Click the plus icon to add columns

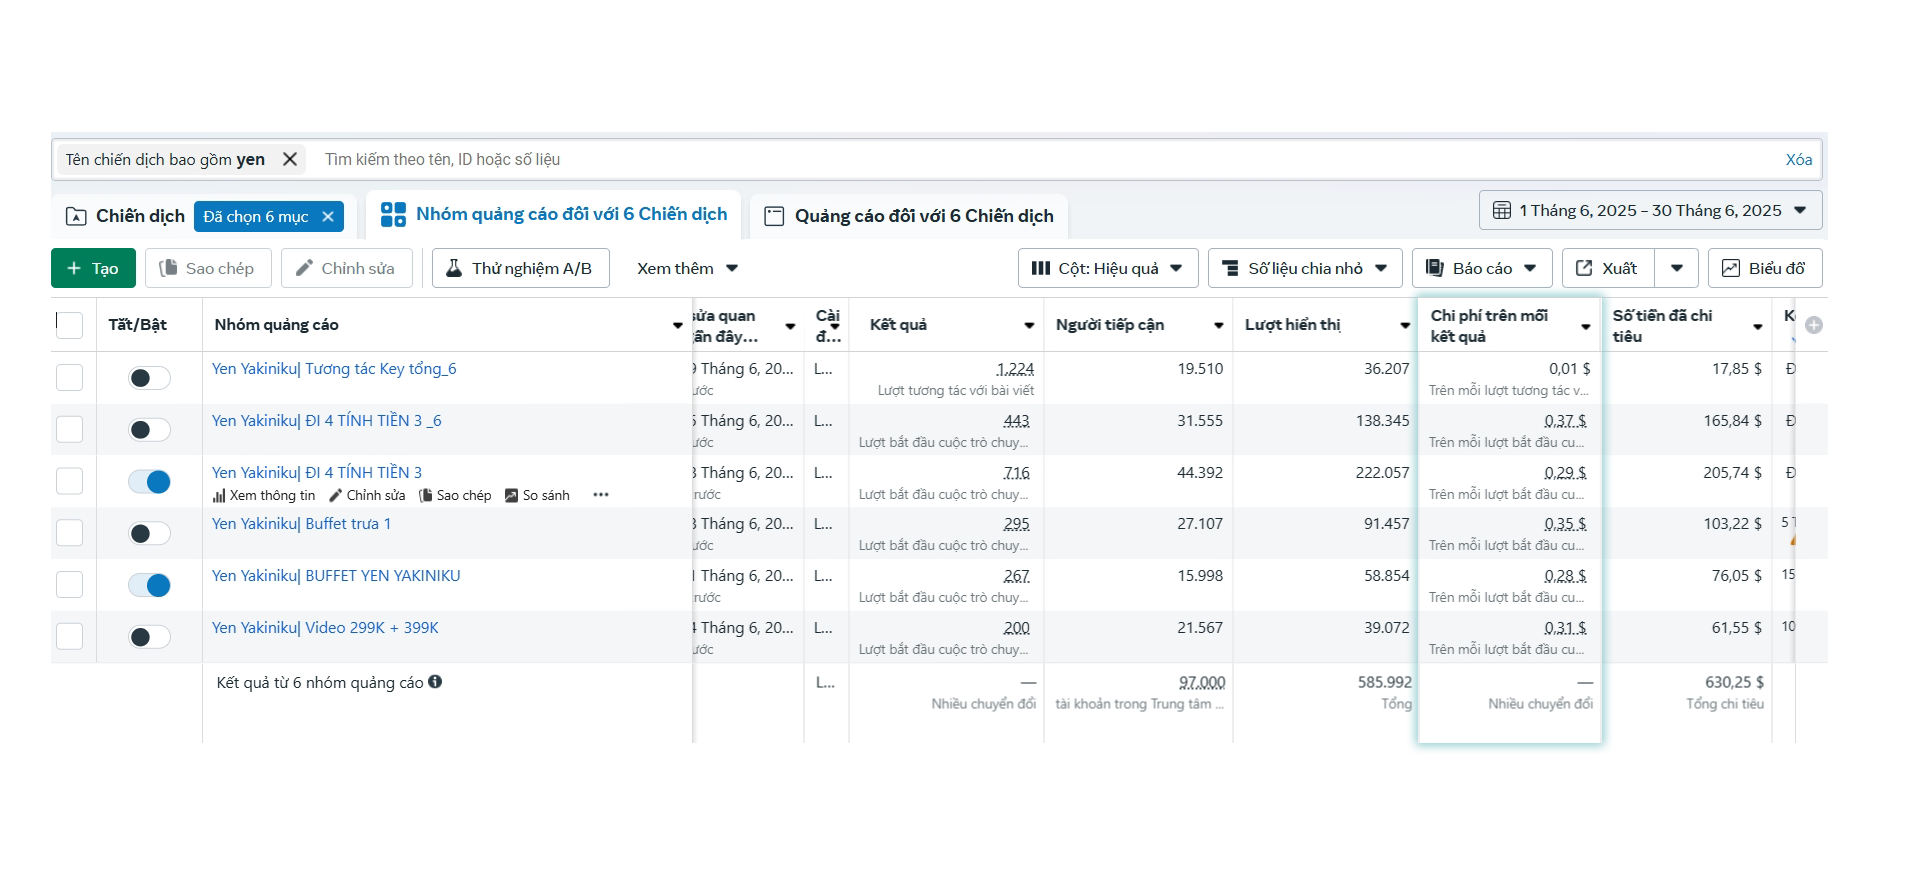(1813, 325)
